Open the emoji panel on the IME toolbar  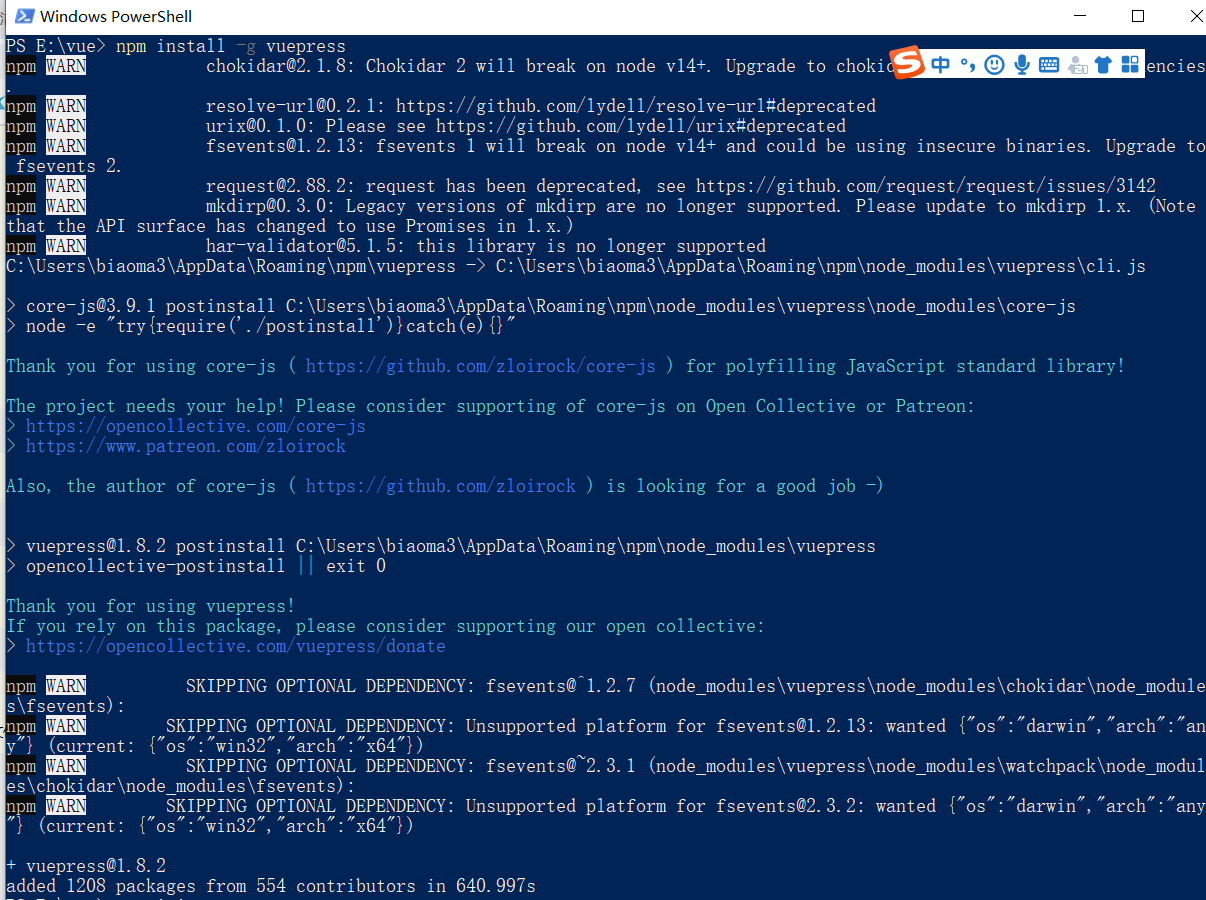(x=994, y=65)
